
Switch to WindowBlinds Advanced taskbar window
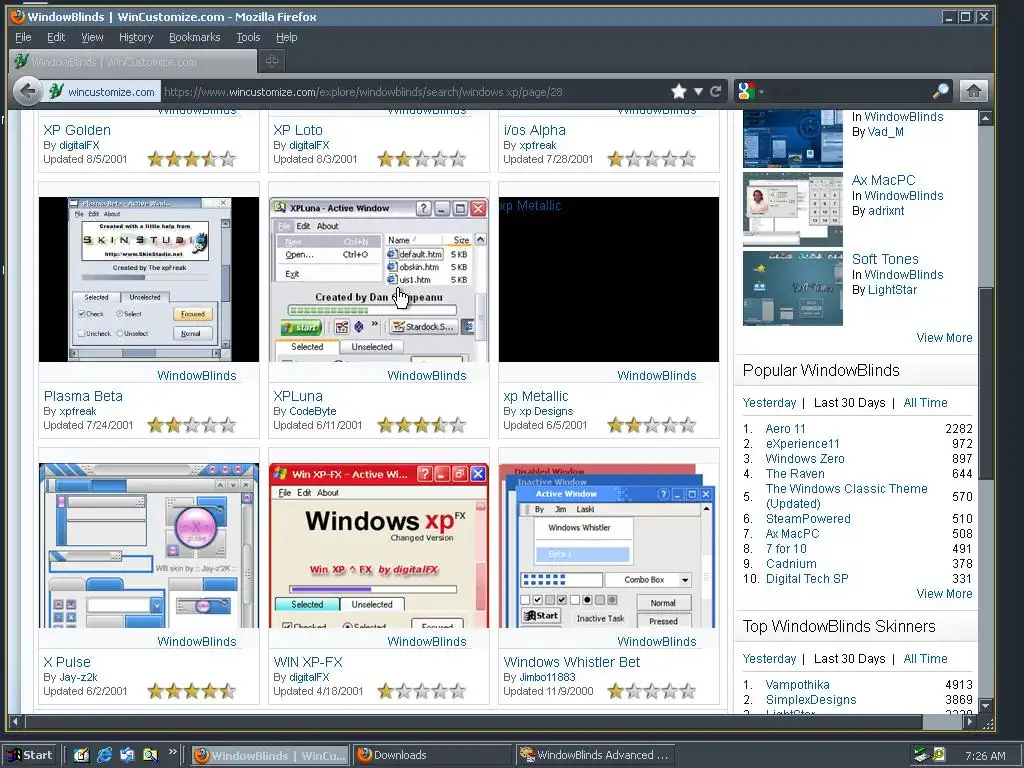594,756
